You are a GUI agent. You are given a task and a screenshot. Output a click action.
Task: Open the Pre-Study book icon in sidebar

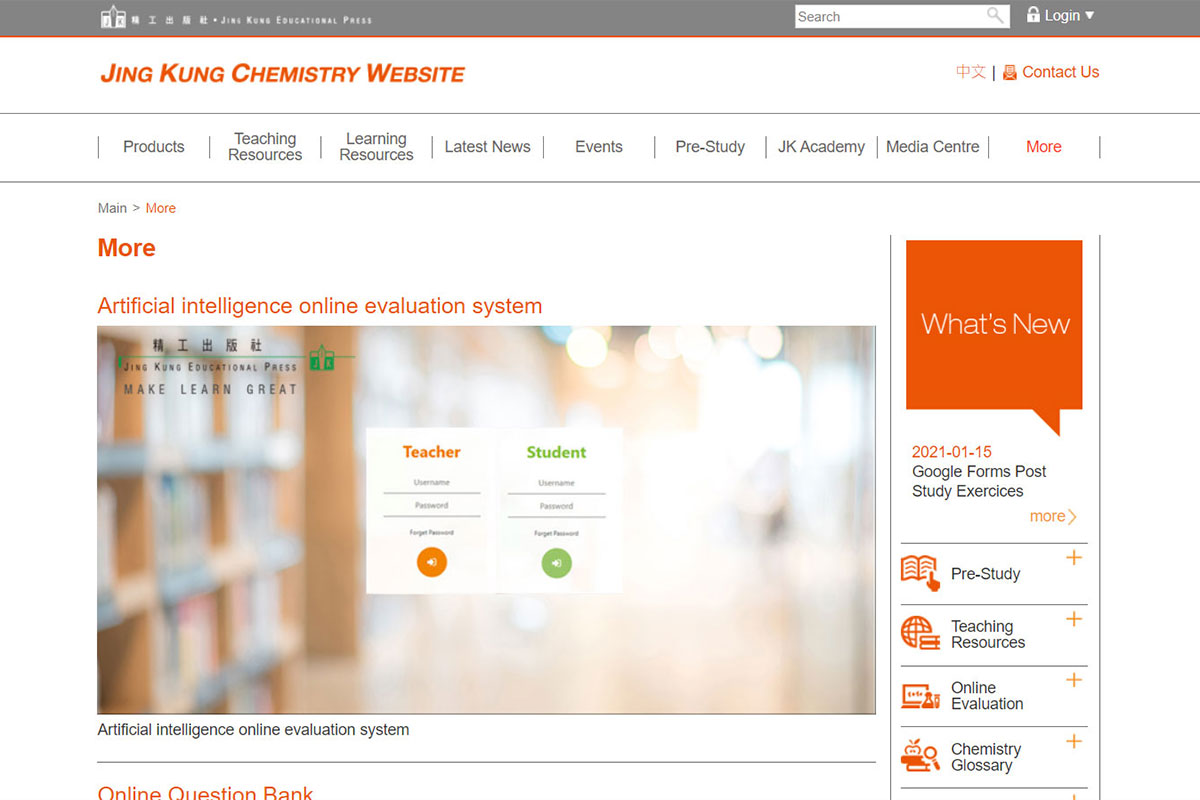(921, 573)
